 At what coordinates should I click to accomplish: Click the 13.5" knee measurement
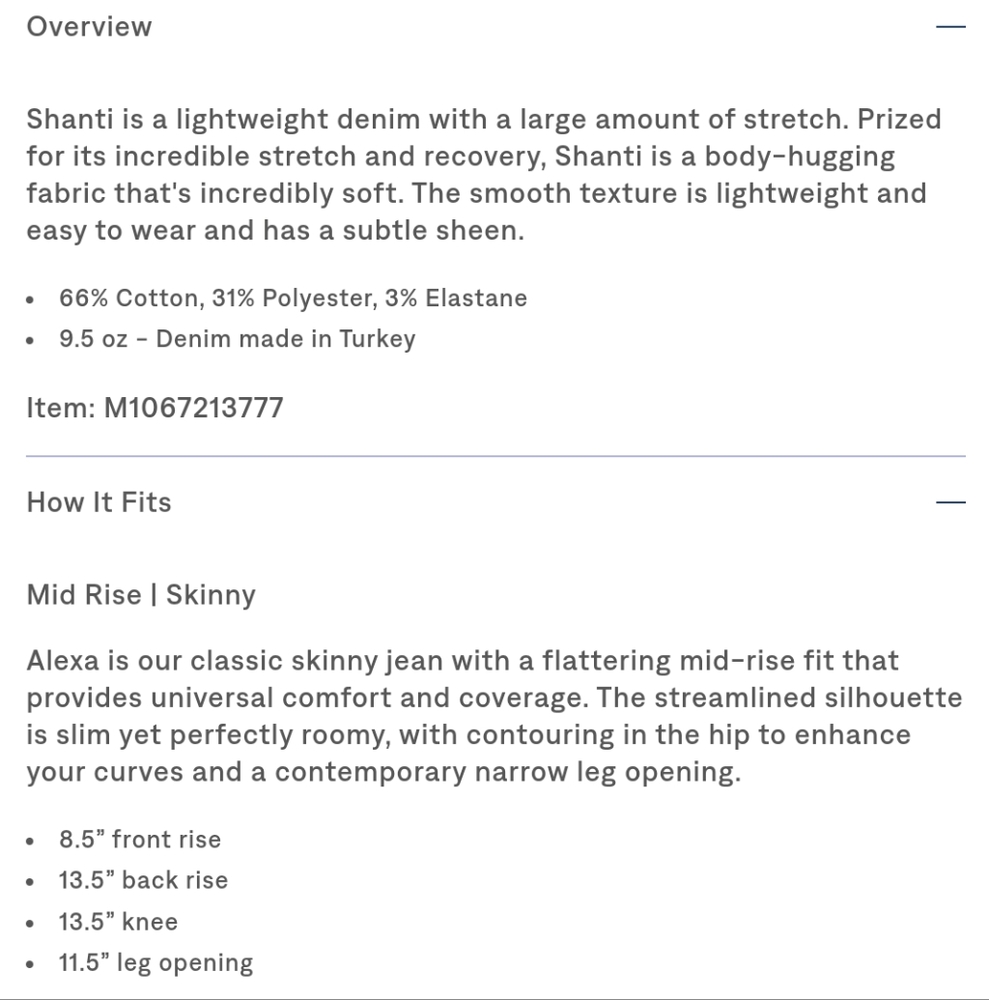118,921
